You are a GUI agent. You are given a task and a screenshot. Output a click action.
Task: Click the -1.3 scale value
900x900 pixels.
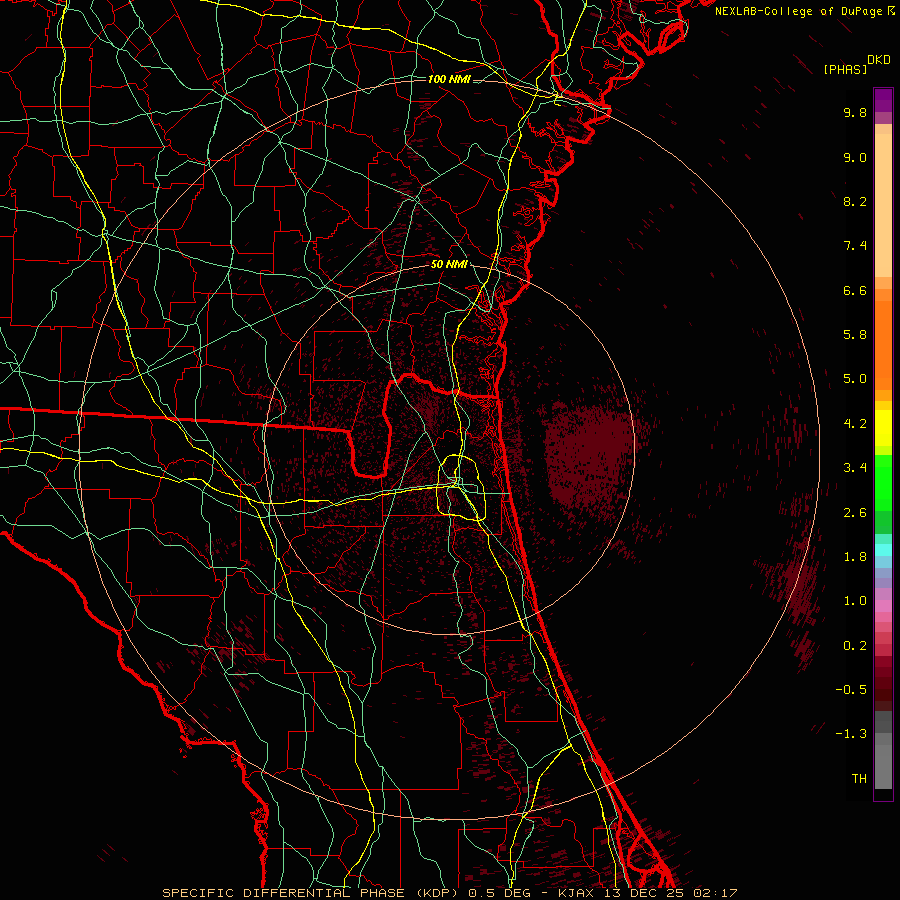[x=851, y=734]
